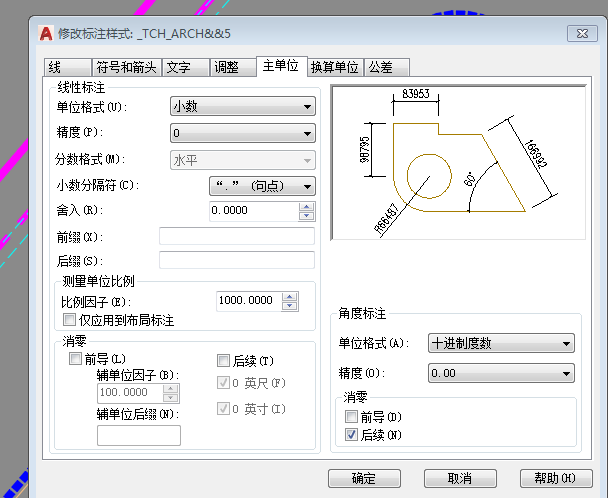Select the 文字 tab
Screen dimensions: 608x498
[186, 67]
